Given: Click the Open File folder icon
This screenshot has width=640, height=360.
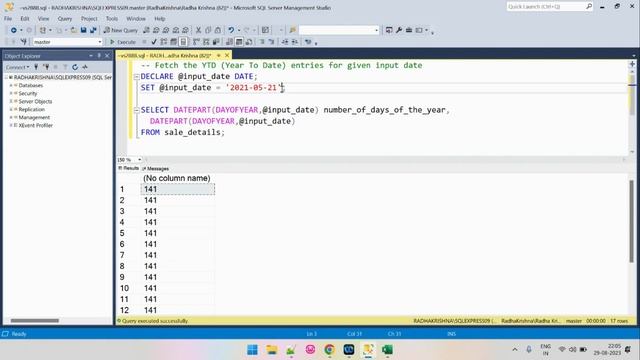Looking at the screenshot, I should pyautogui.click(x=73, y=30).
